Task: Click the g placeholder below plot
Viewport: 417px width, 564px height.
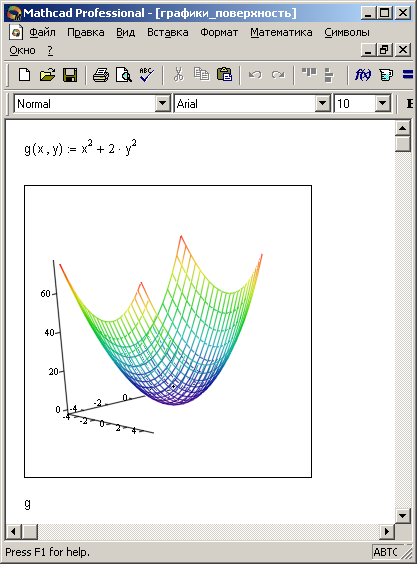Action: [x=28, y=504]
